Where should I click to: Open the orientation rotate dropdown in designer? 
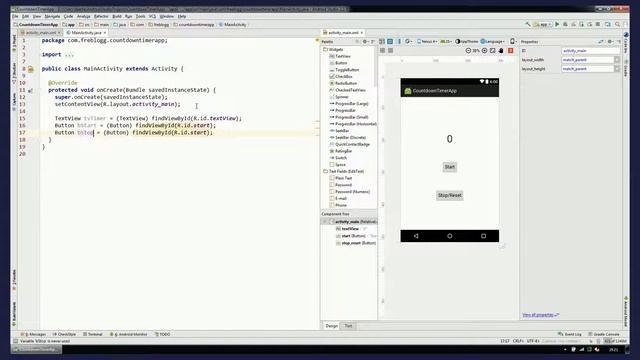(408, 42)
